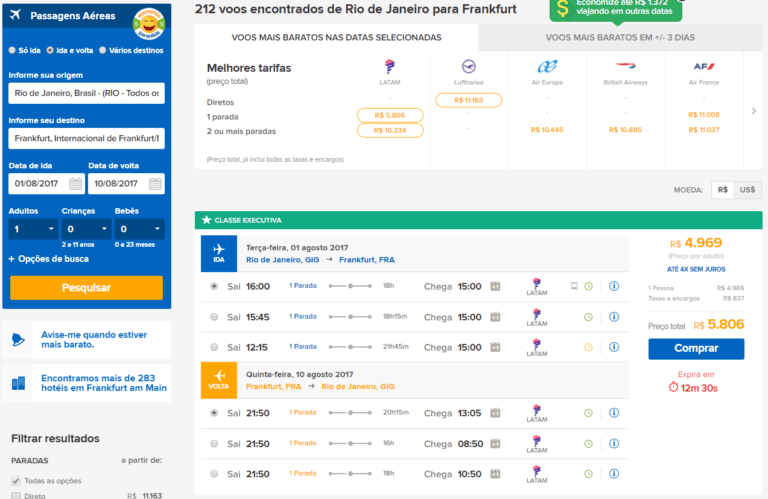
Task: Click hotel icon near Frankfurt hotels offer
Action: 19,383
